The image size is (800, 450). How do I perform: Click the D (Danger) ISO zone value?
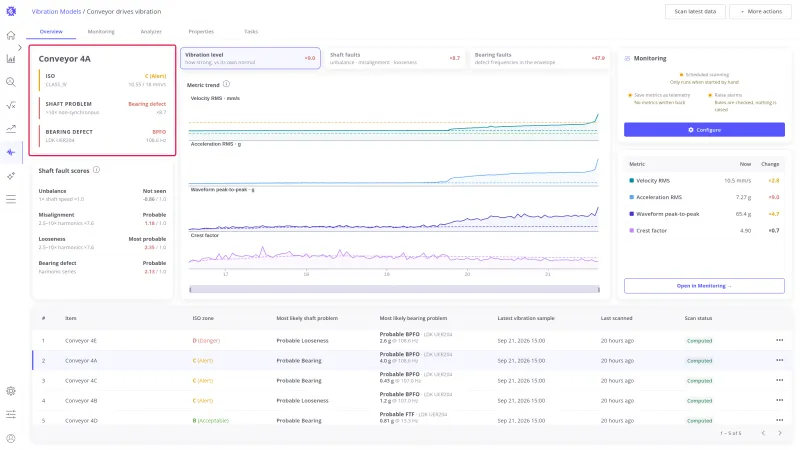[x=206, y=340]
